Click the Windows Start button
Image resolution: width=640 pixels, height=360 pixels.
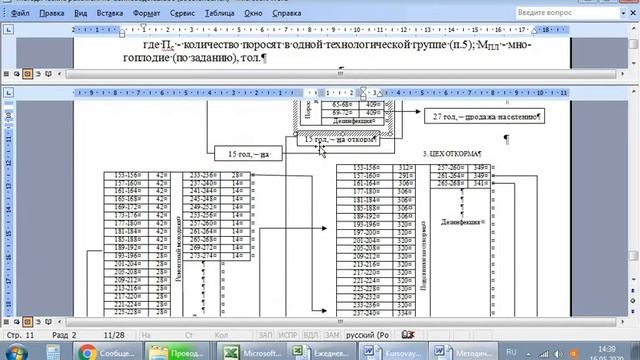point(16,352)
